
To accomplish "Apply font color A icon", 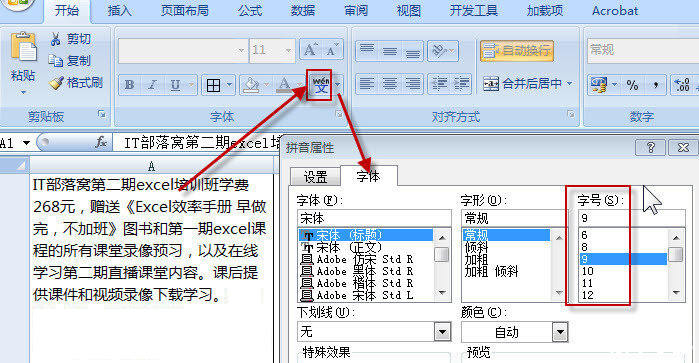I will [284, 85].
